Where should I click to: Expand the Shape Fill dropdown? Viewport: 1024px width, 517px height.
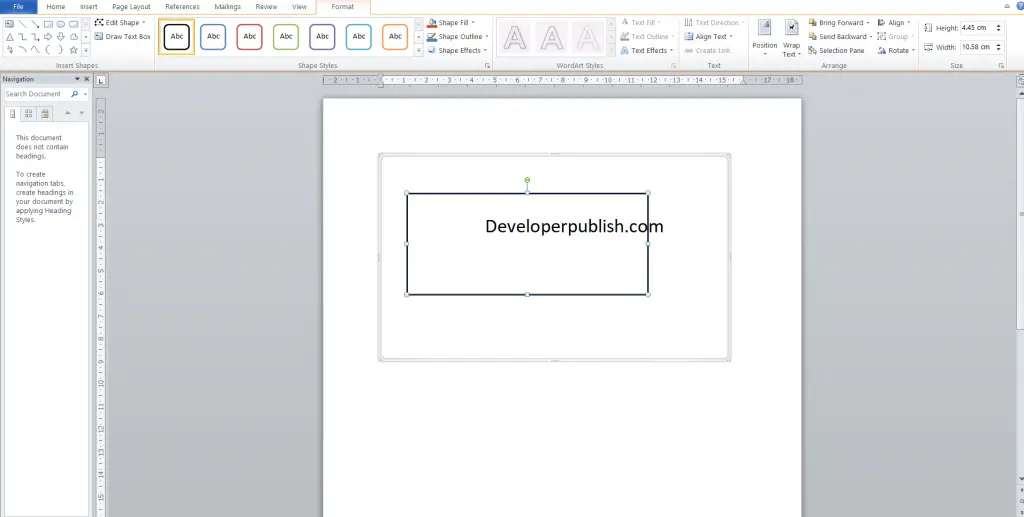(x=473, y=23)
